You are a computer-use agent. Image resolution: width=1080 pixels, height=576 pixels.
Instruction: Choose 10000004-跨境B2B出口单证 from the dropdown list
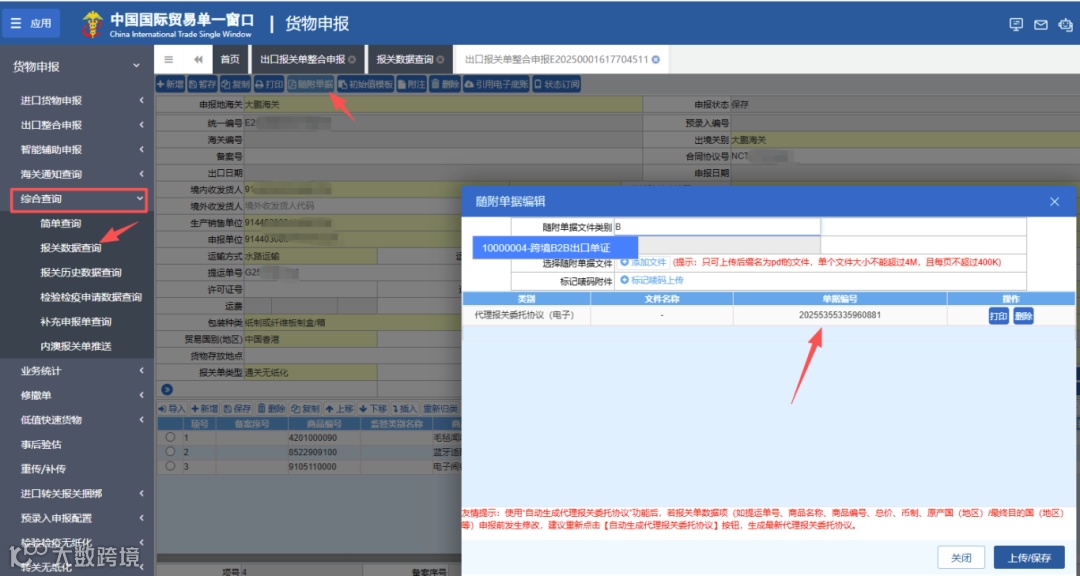(x=555, y=248)
